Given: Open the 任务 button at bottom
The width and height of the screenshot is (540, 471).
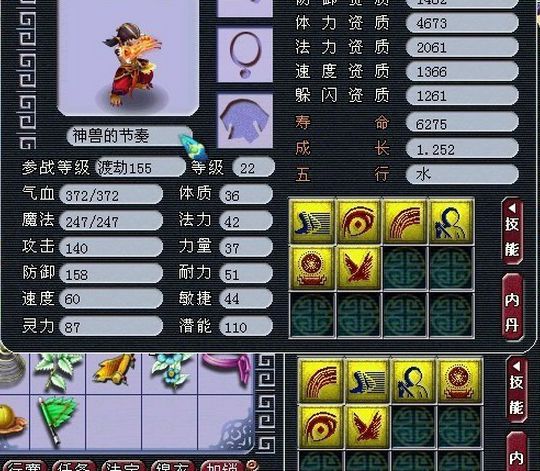Looking at the screenshot, I should click(x=71, y=466).
